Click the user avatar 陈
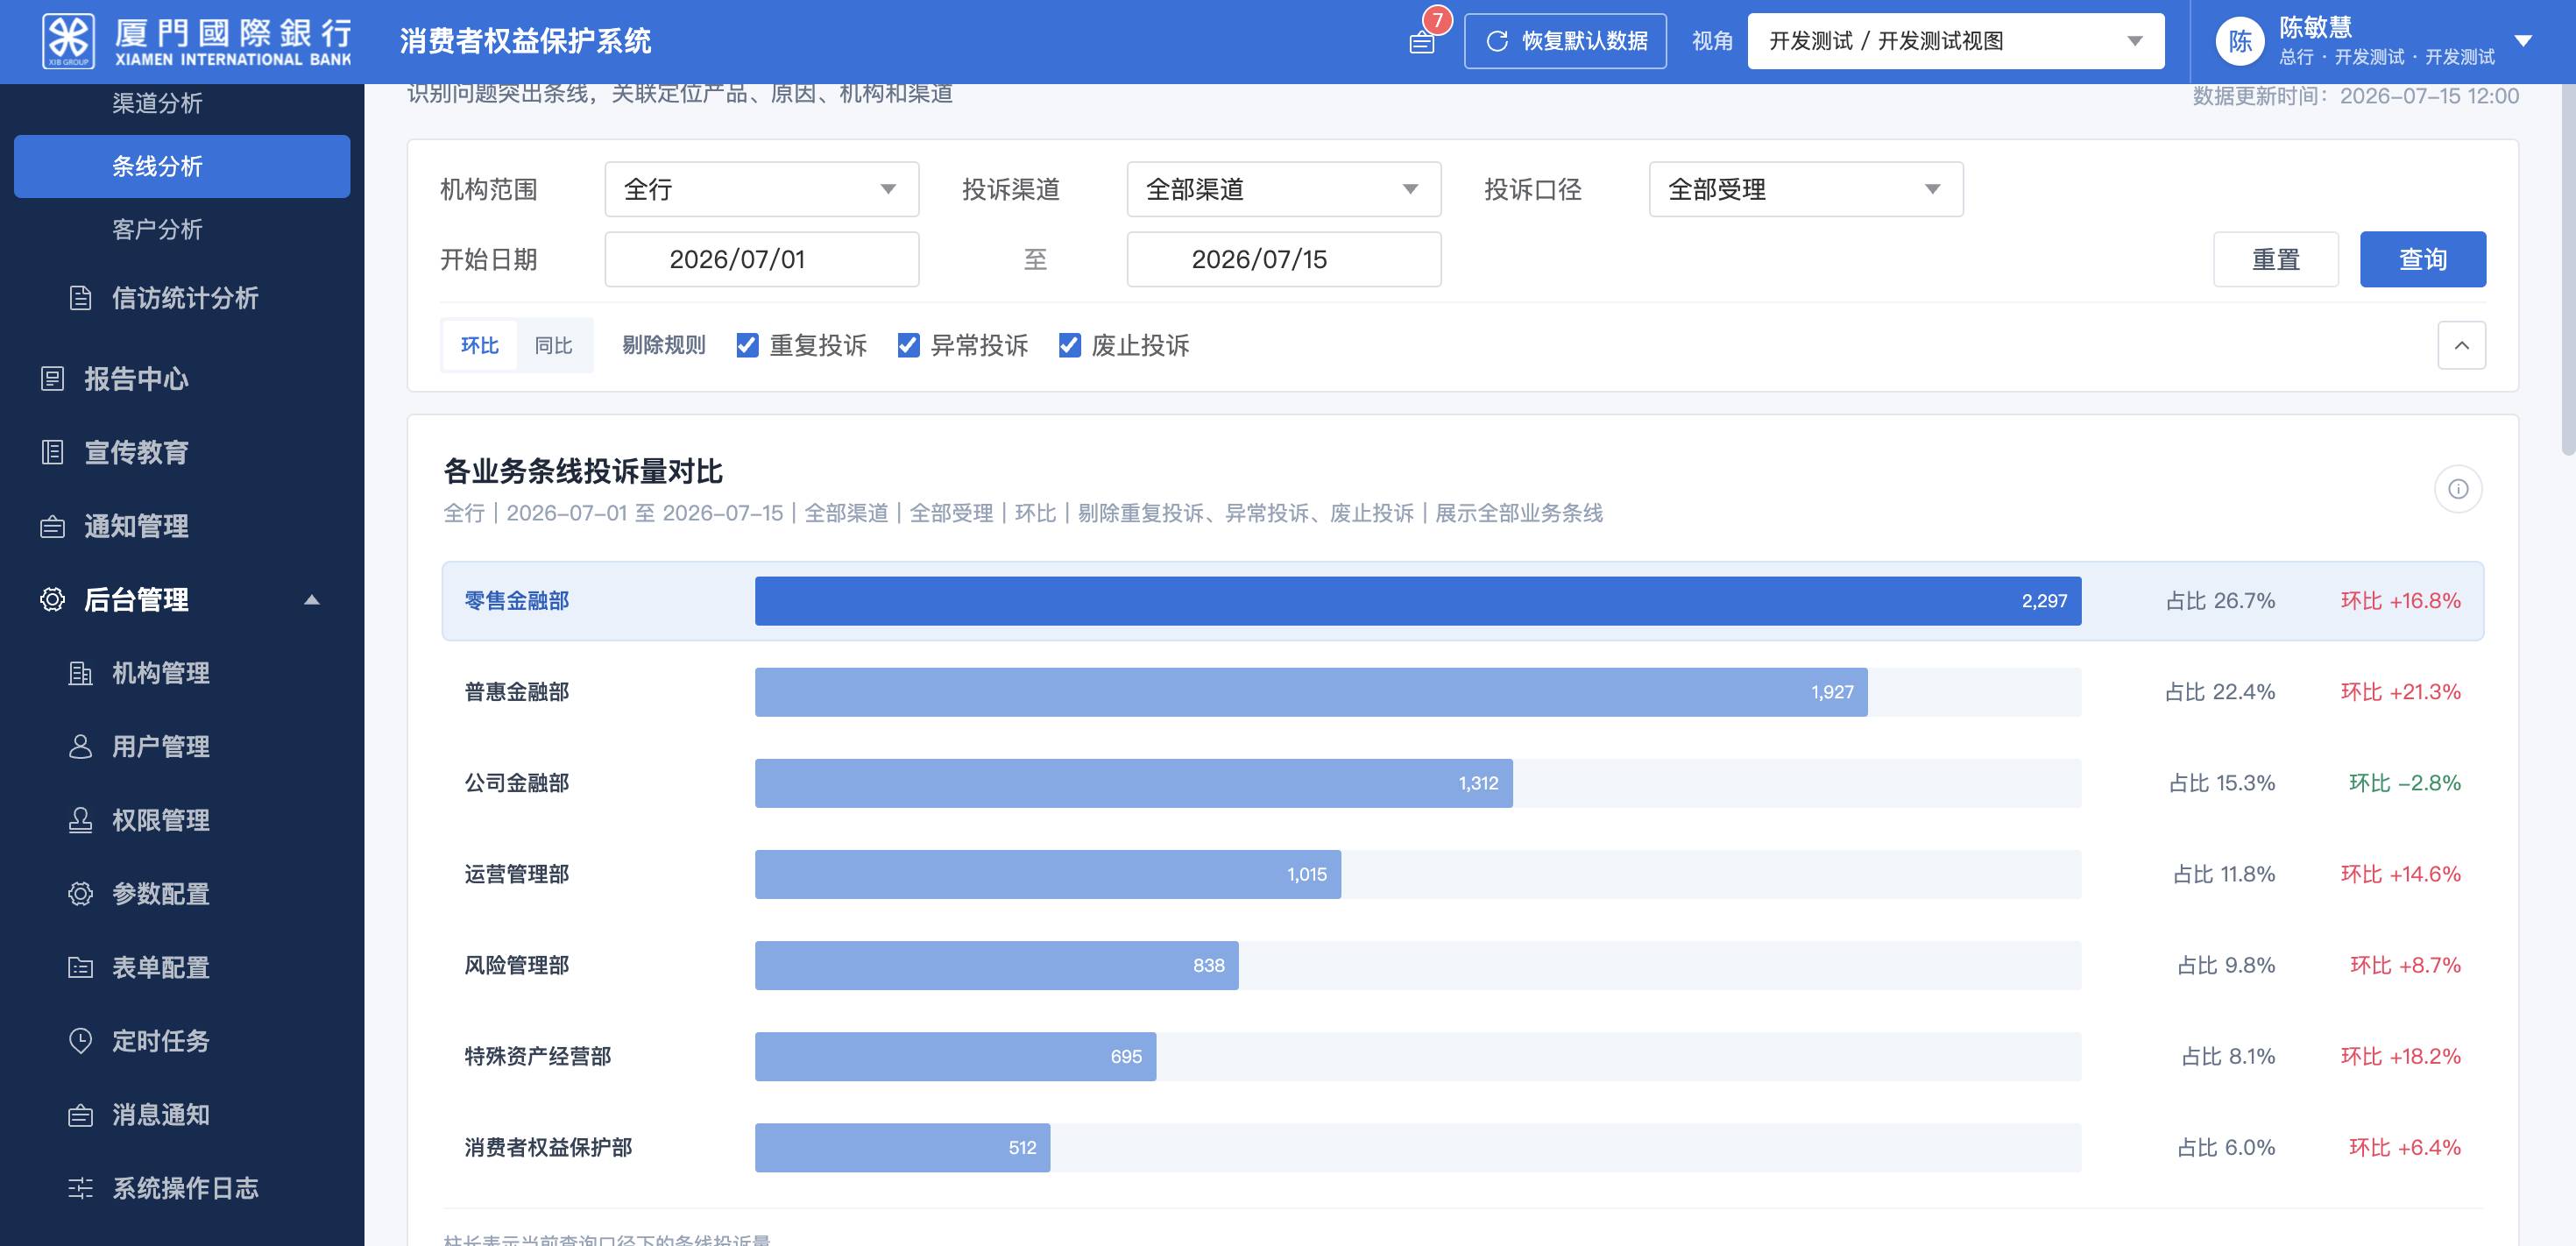 [x=2240, y=41]
